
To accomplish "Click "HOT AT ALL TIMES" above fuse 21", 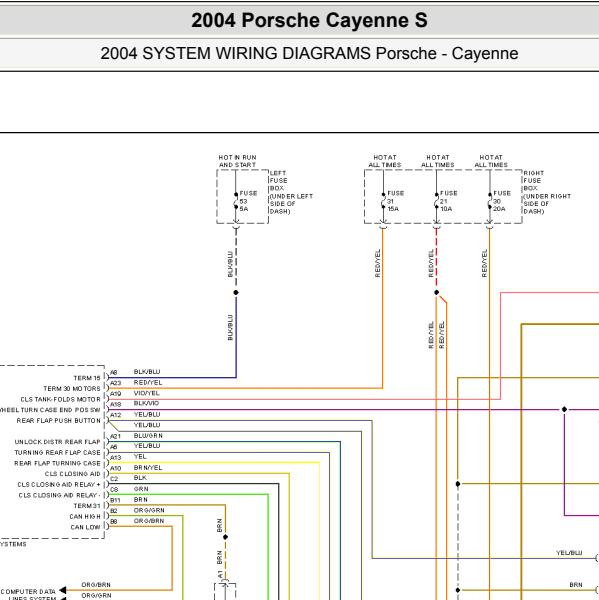I will pos(438,161).
